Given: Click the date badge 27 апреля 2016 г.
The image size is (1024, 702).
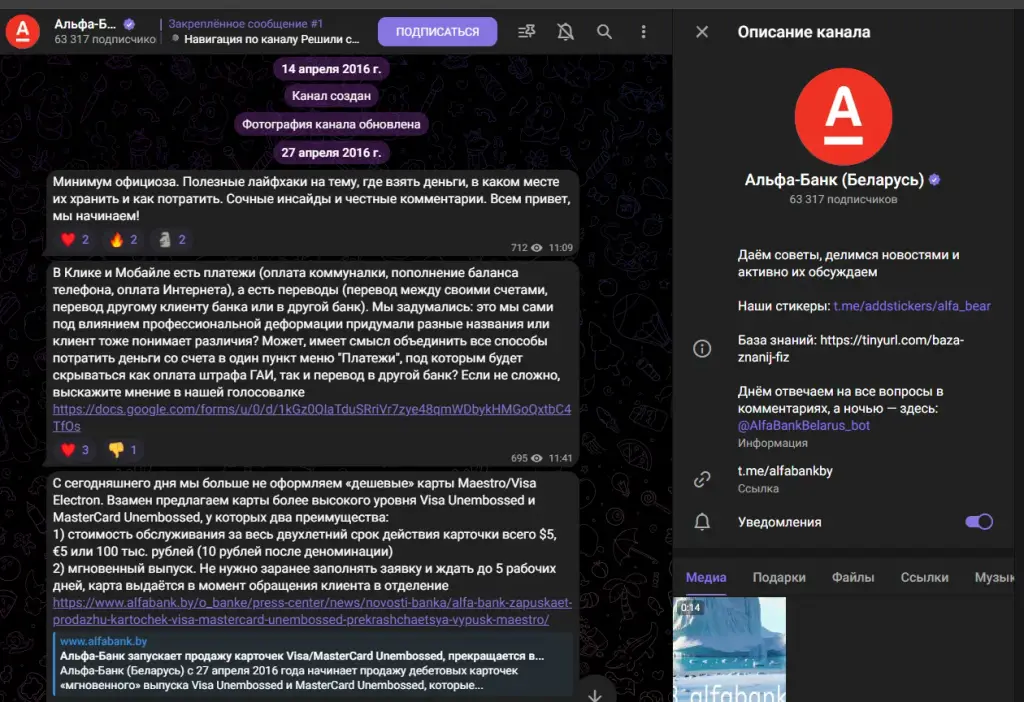Looking at the screenshot, I should coord(331,152).
